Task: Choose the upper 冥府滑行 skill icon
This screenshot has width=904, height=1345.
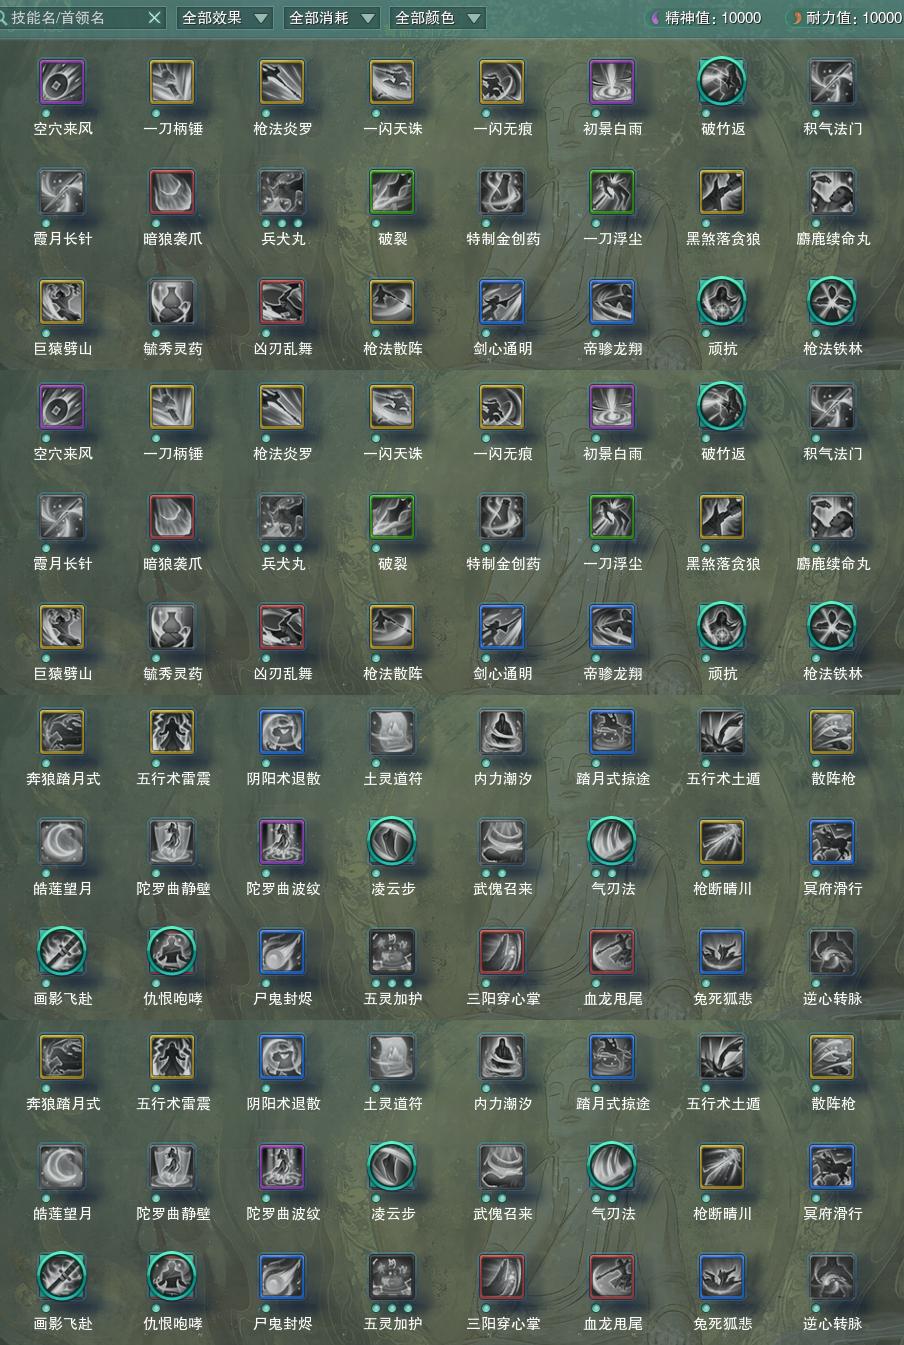Action: tap(832, 842)
